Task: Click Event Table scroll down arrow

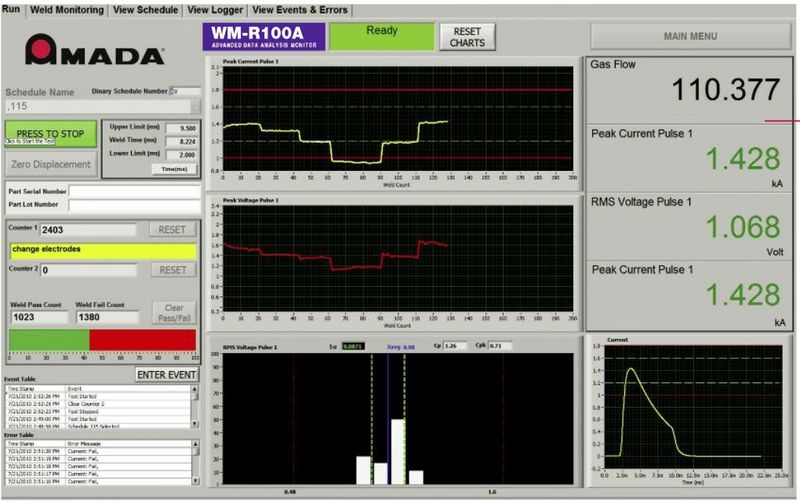Action: point(194,424)
